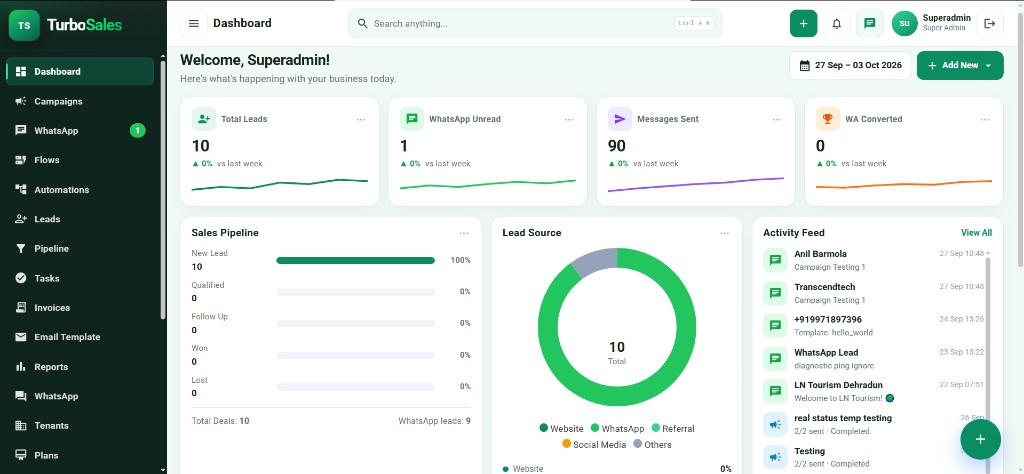
Task: Click the WhatsApp Lead message icon
Action: [x=775, y=358]
